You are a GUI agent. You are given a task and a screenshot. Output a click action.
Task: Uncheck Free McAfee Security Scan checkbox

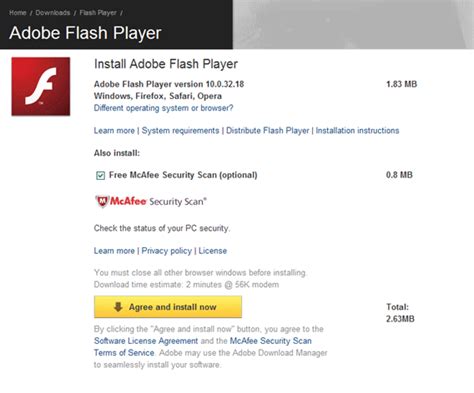(100, 175)
